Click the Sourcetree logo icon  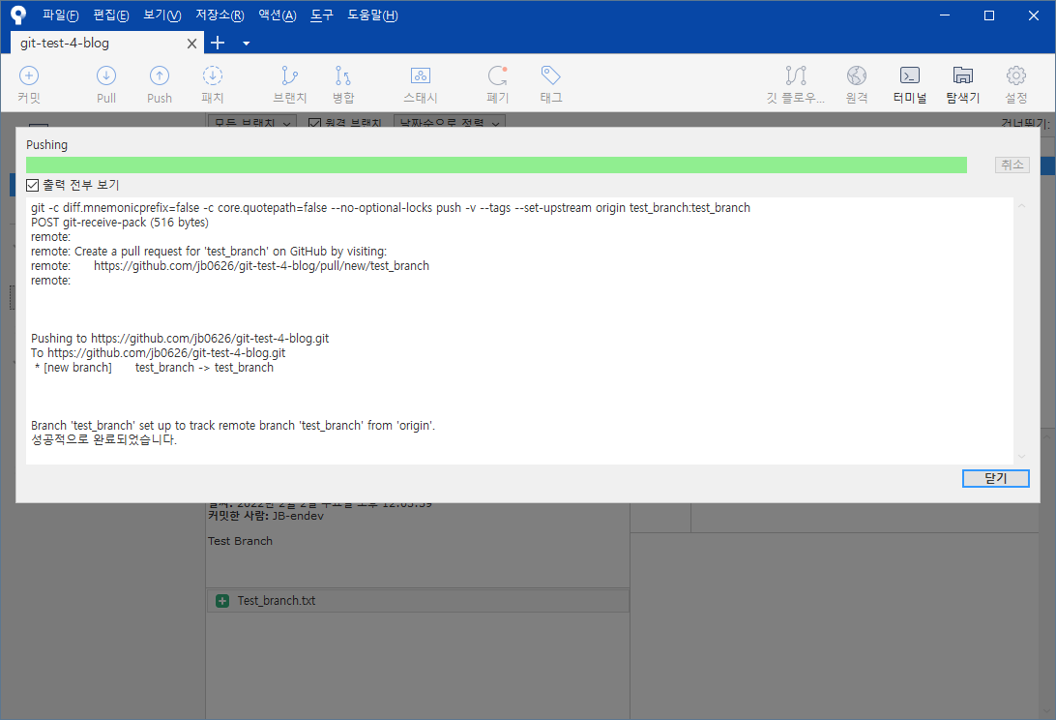(18, 15)
